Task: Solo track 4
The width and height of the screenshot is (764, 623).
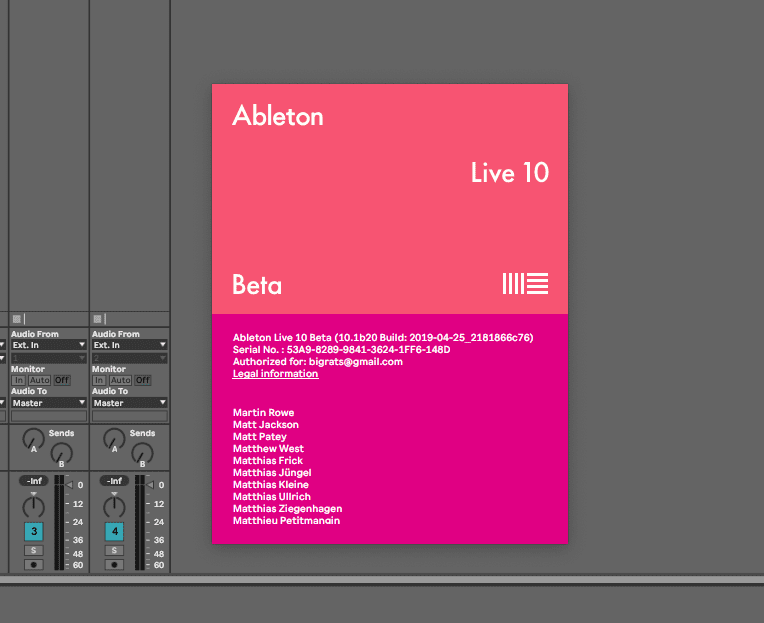Action: pyautogui.click(x=115, y=550)
